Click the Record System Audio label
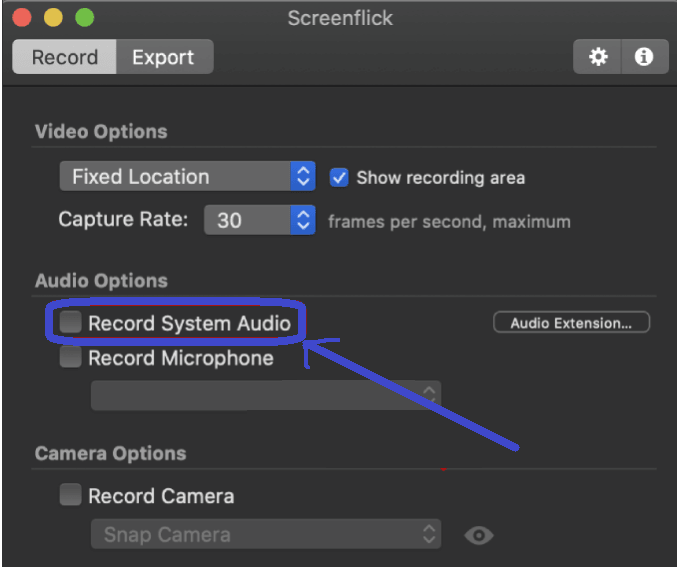This screenshot has width=677, height=567. click(189, 323)
